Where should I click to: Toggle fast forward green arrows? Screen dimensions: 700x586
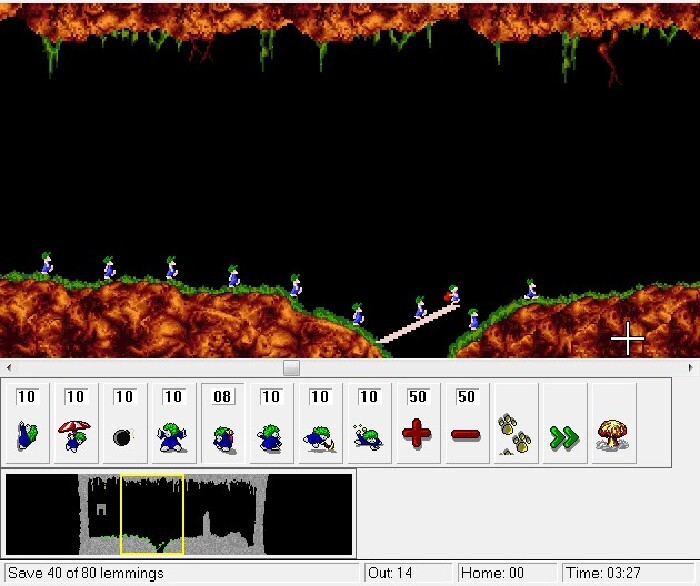click(x=564, y=424)
